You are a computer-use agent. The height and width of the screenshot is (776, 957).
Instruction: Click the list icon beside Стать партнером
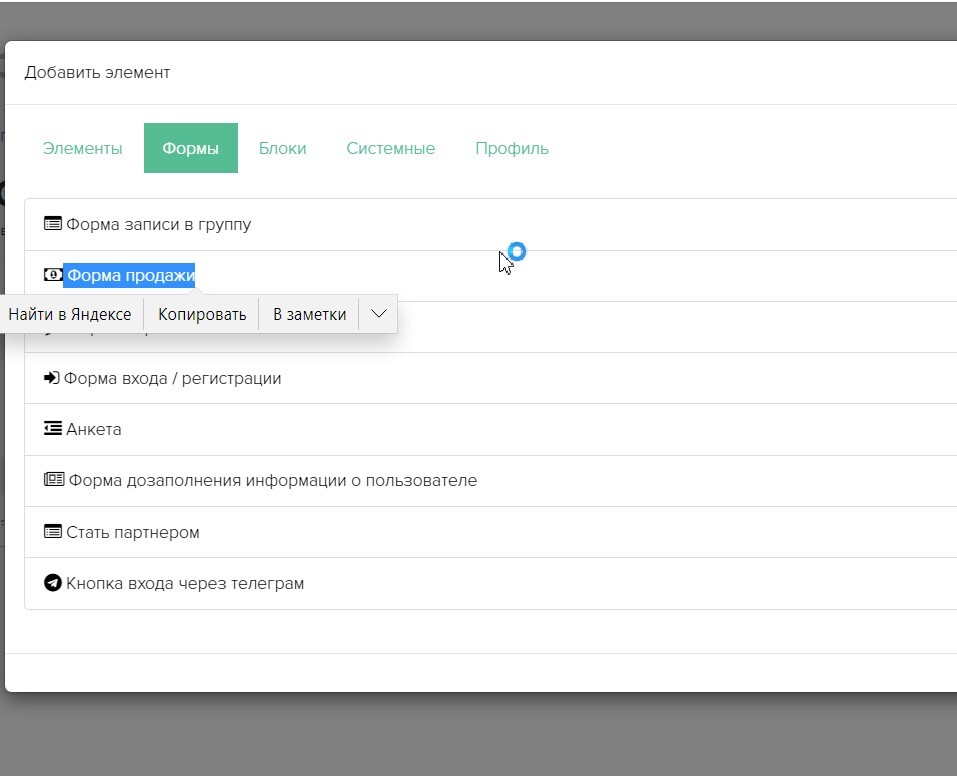click(53, 532)
